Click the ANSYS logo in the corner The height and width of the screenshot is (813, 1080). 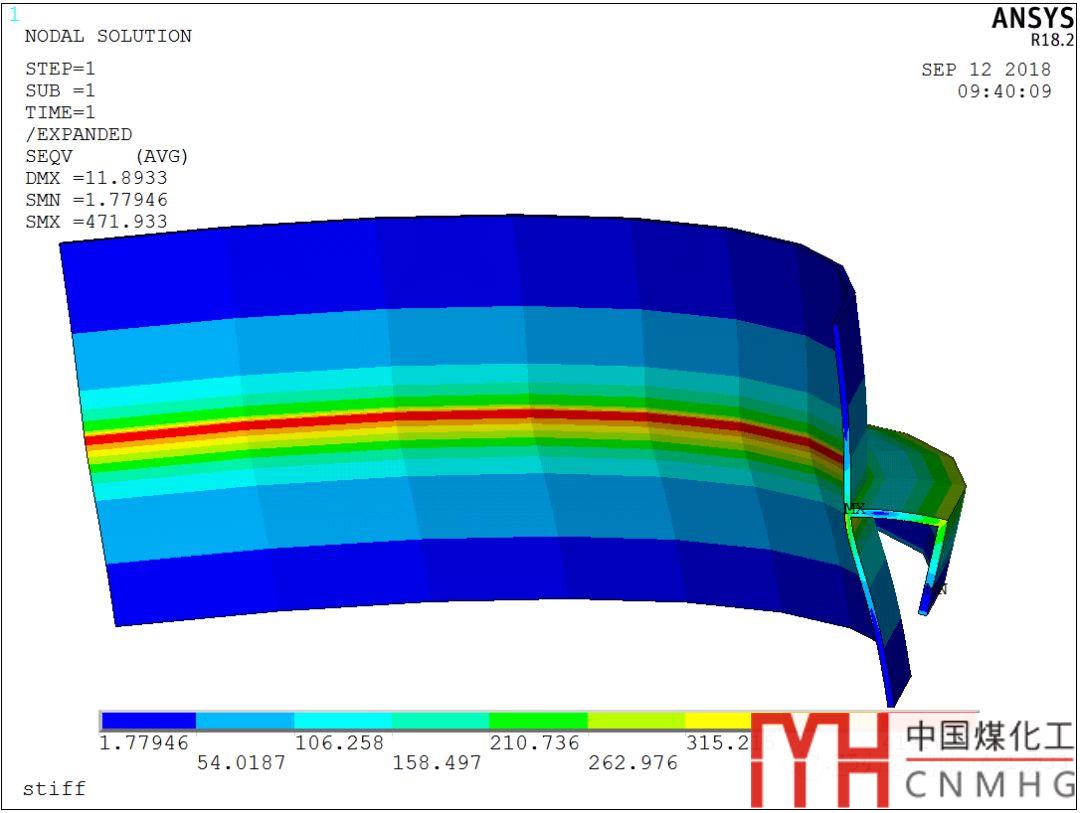pos(1032,20)
